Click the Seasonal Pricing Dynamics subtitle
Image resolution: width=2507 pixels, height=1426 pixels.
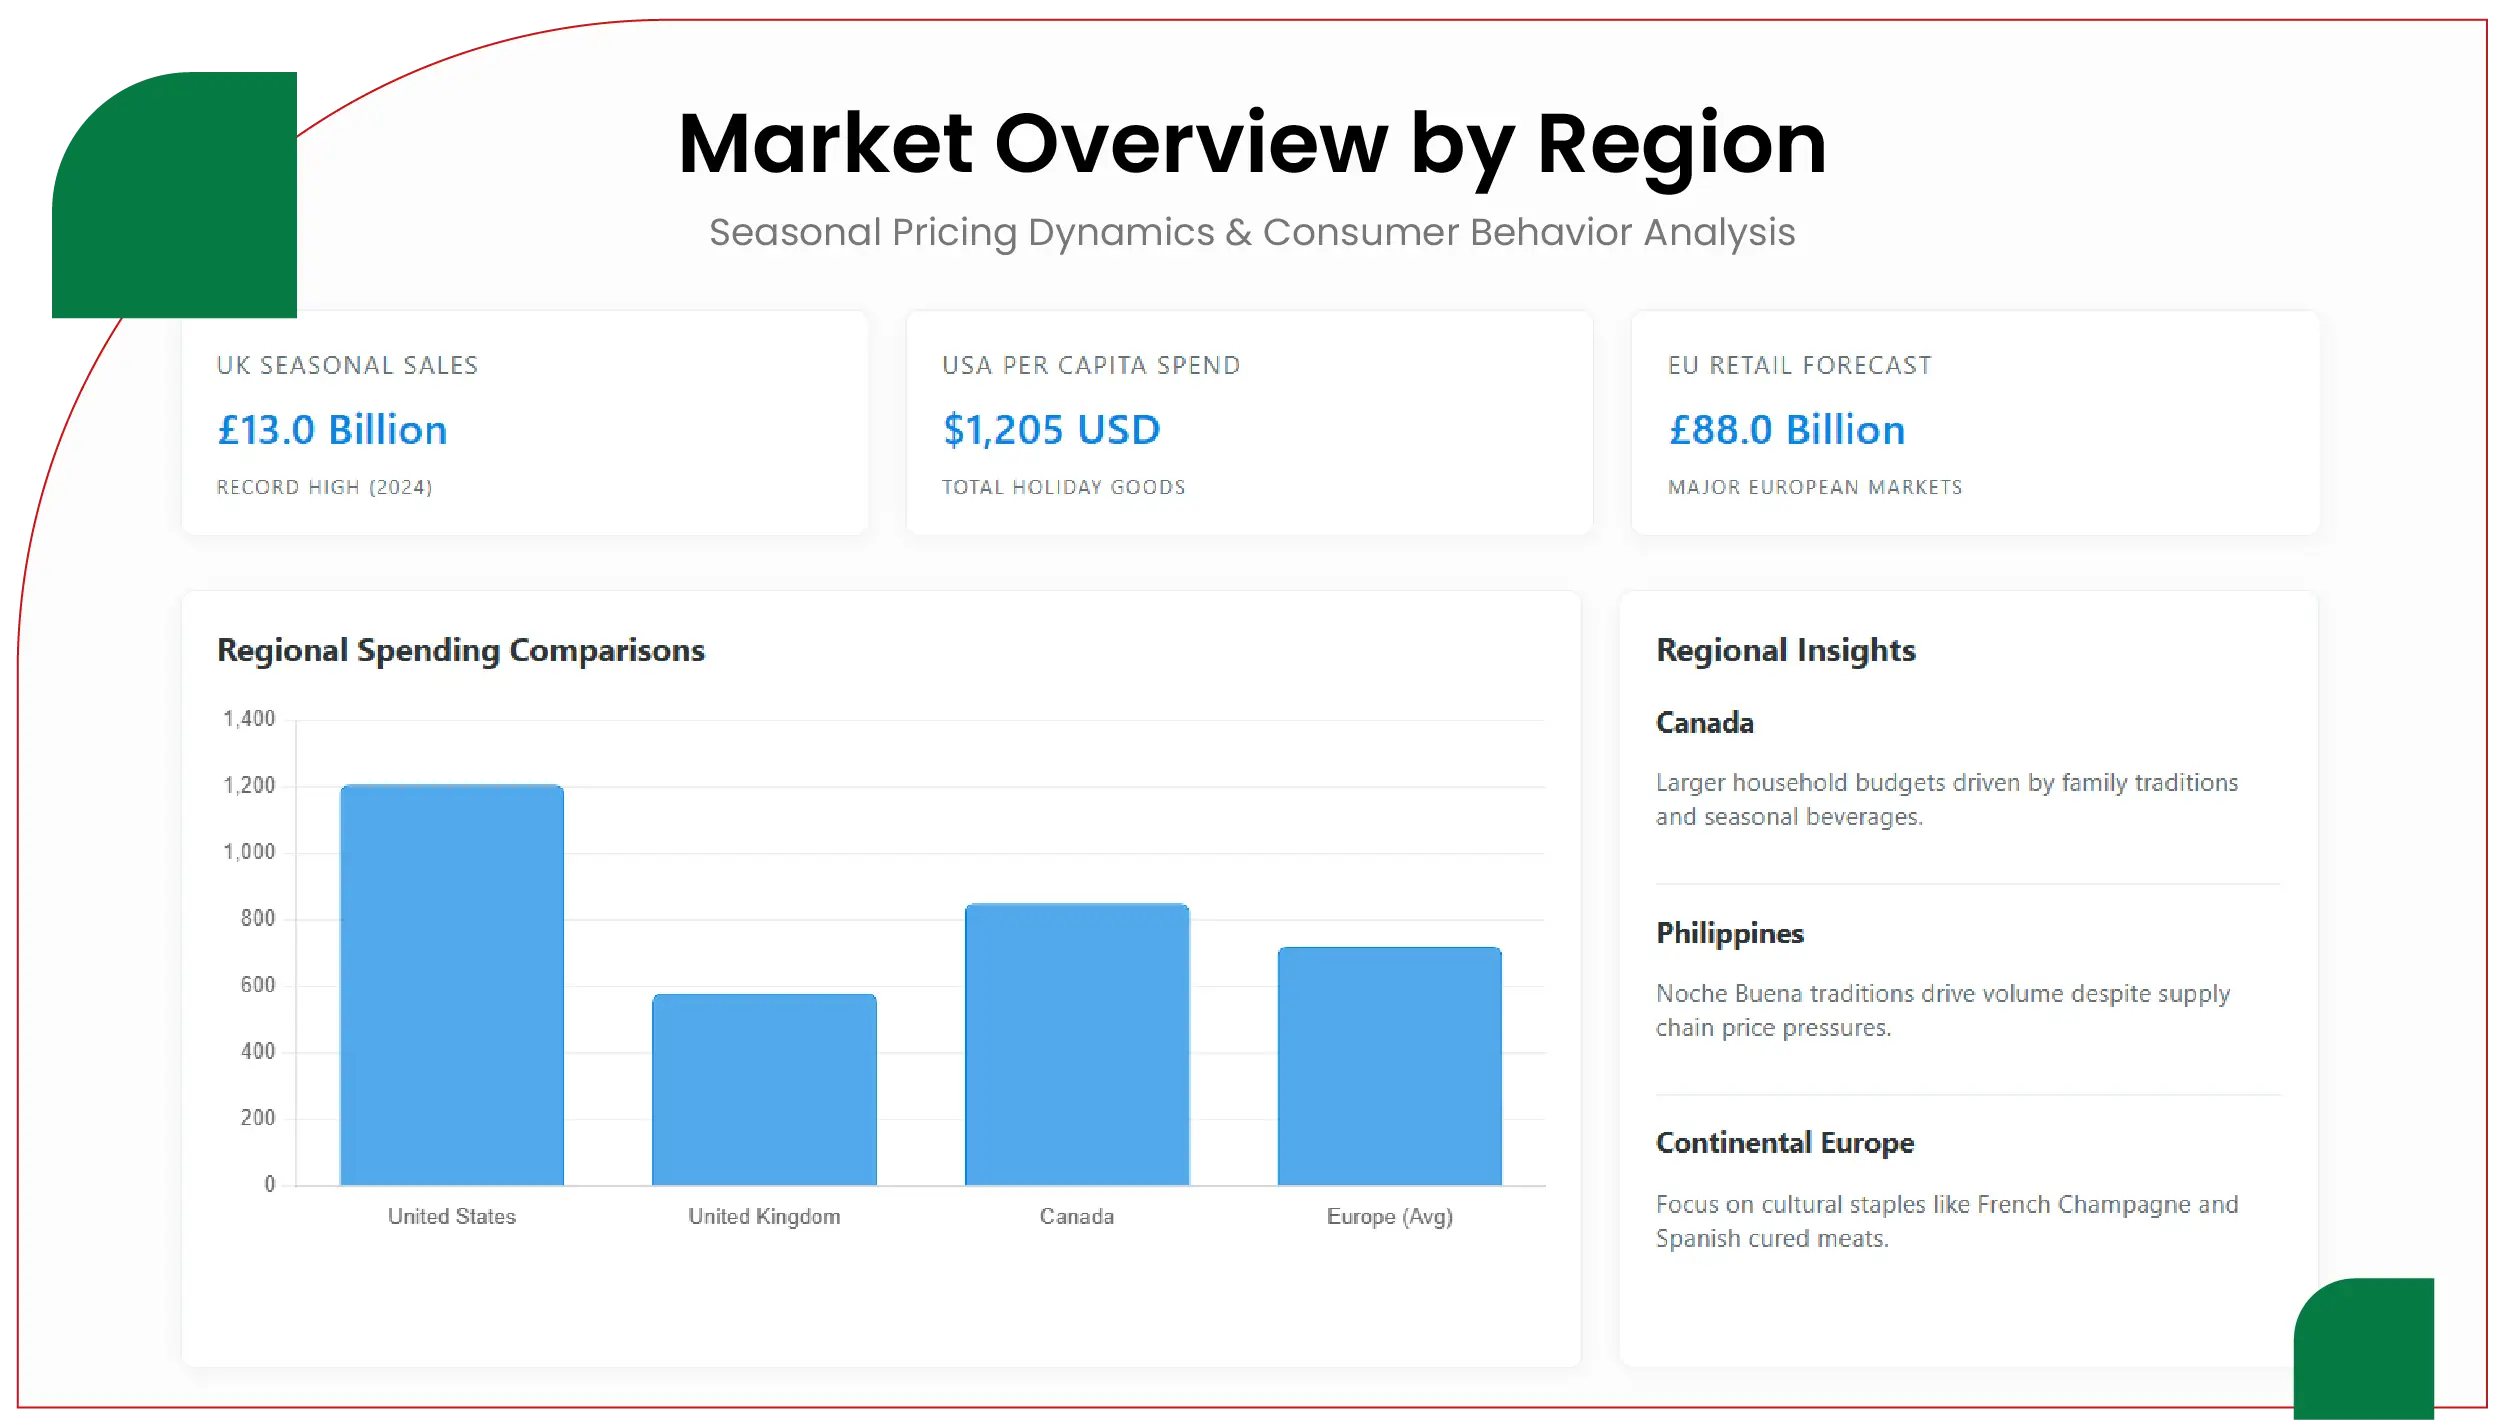(1252, 231)
